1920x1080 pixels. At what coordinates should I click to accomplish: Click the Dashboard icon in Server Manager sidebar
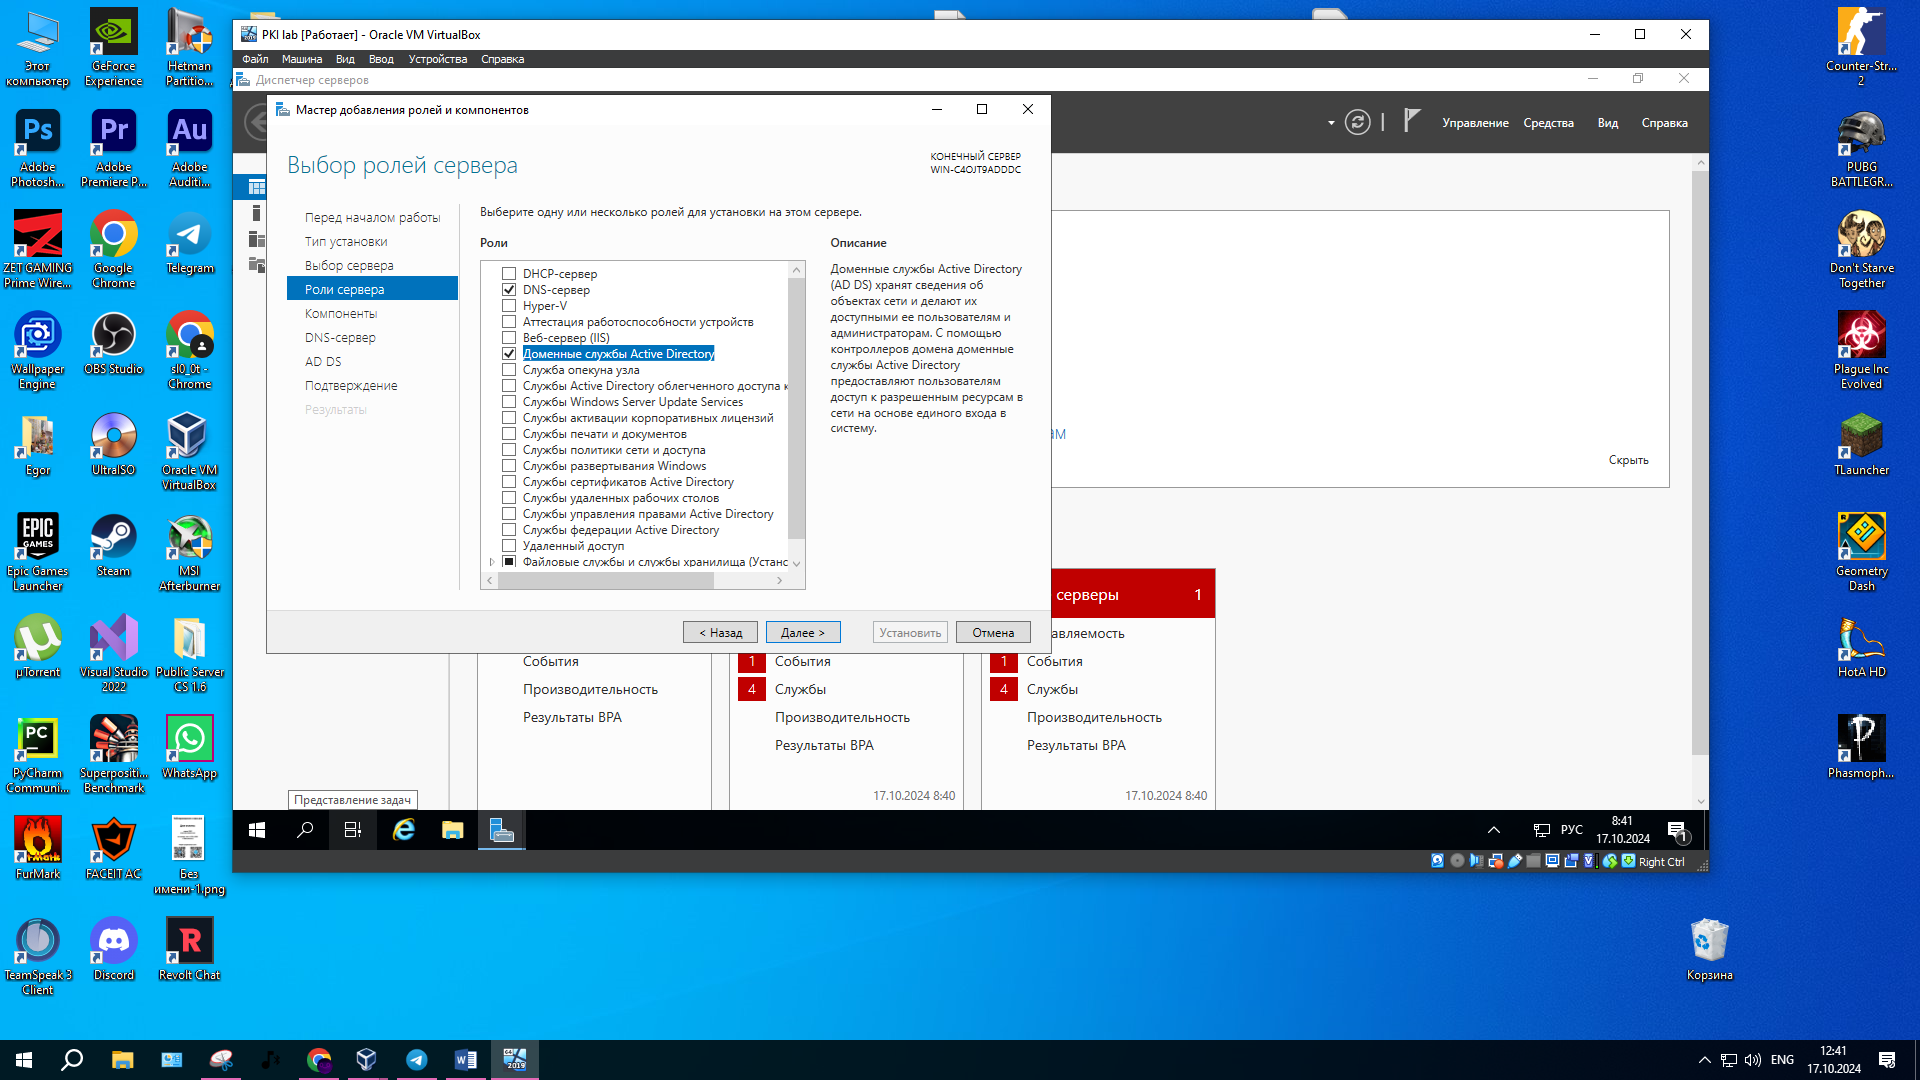(x=257, y=187)
